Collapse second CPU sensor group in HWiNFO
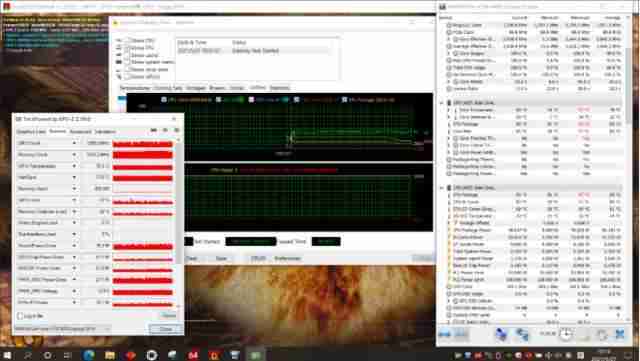Screen dimensions: 640x361 [x=442, y=188]
